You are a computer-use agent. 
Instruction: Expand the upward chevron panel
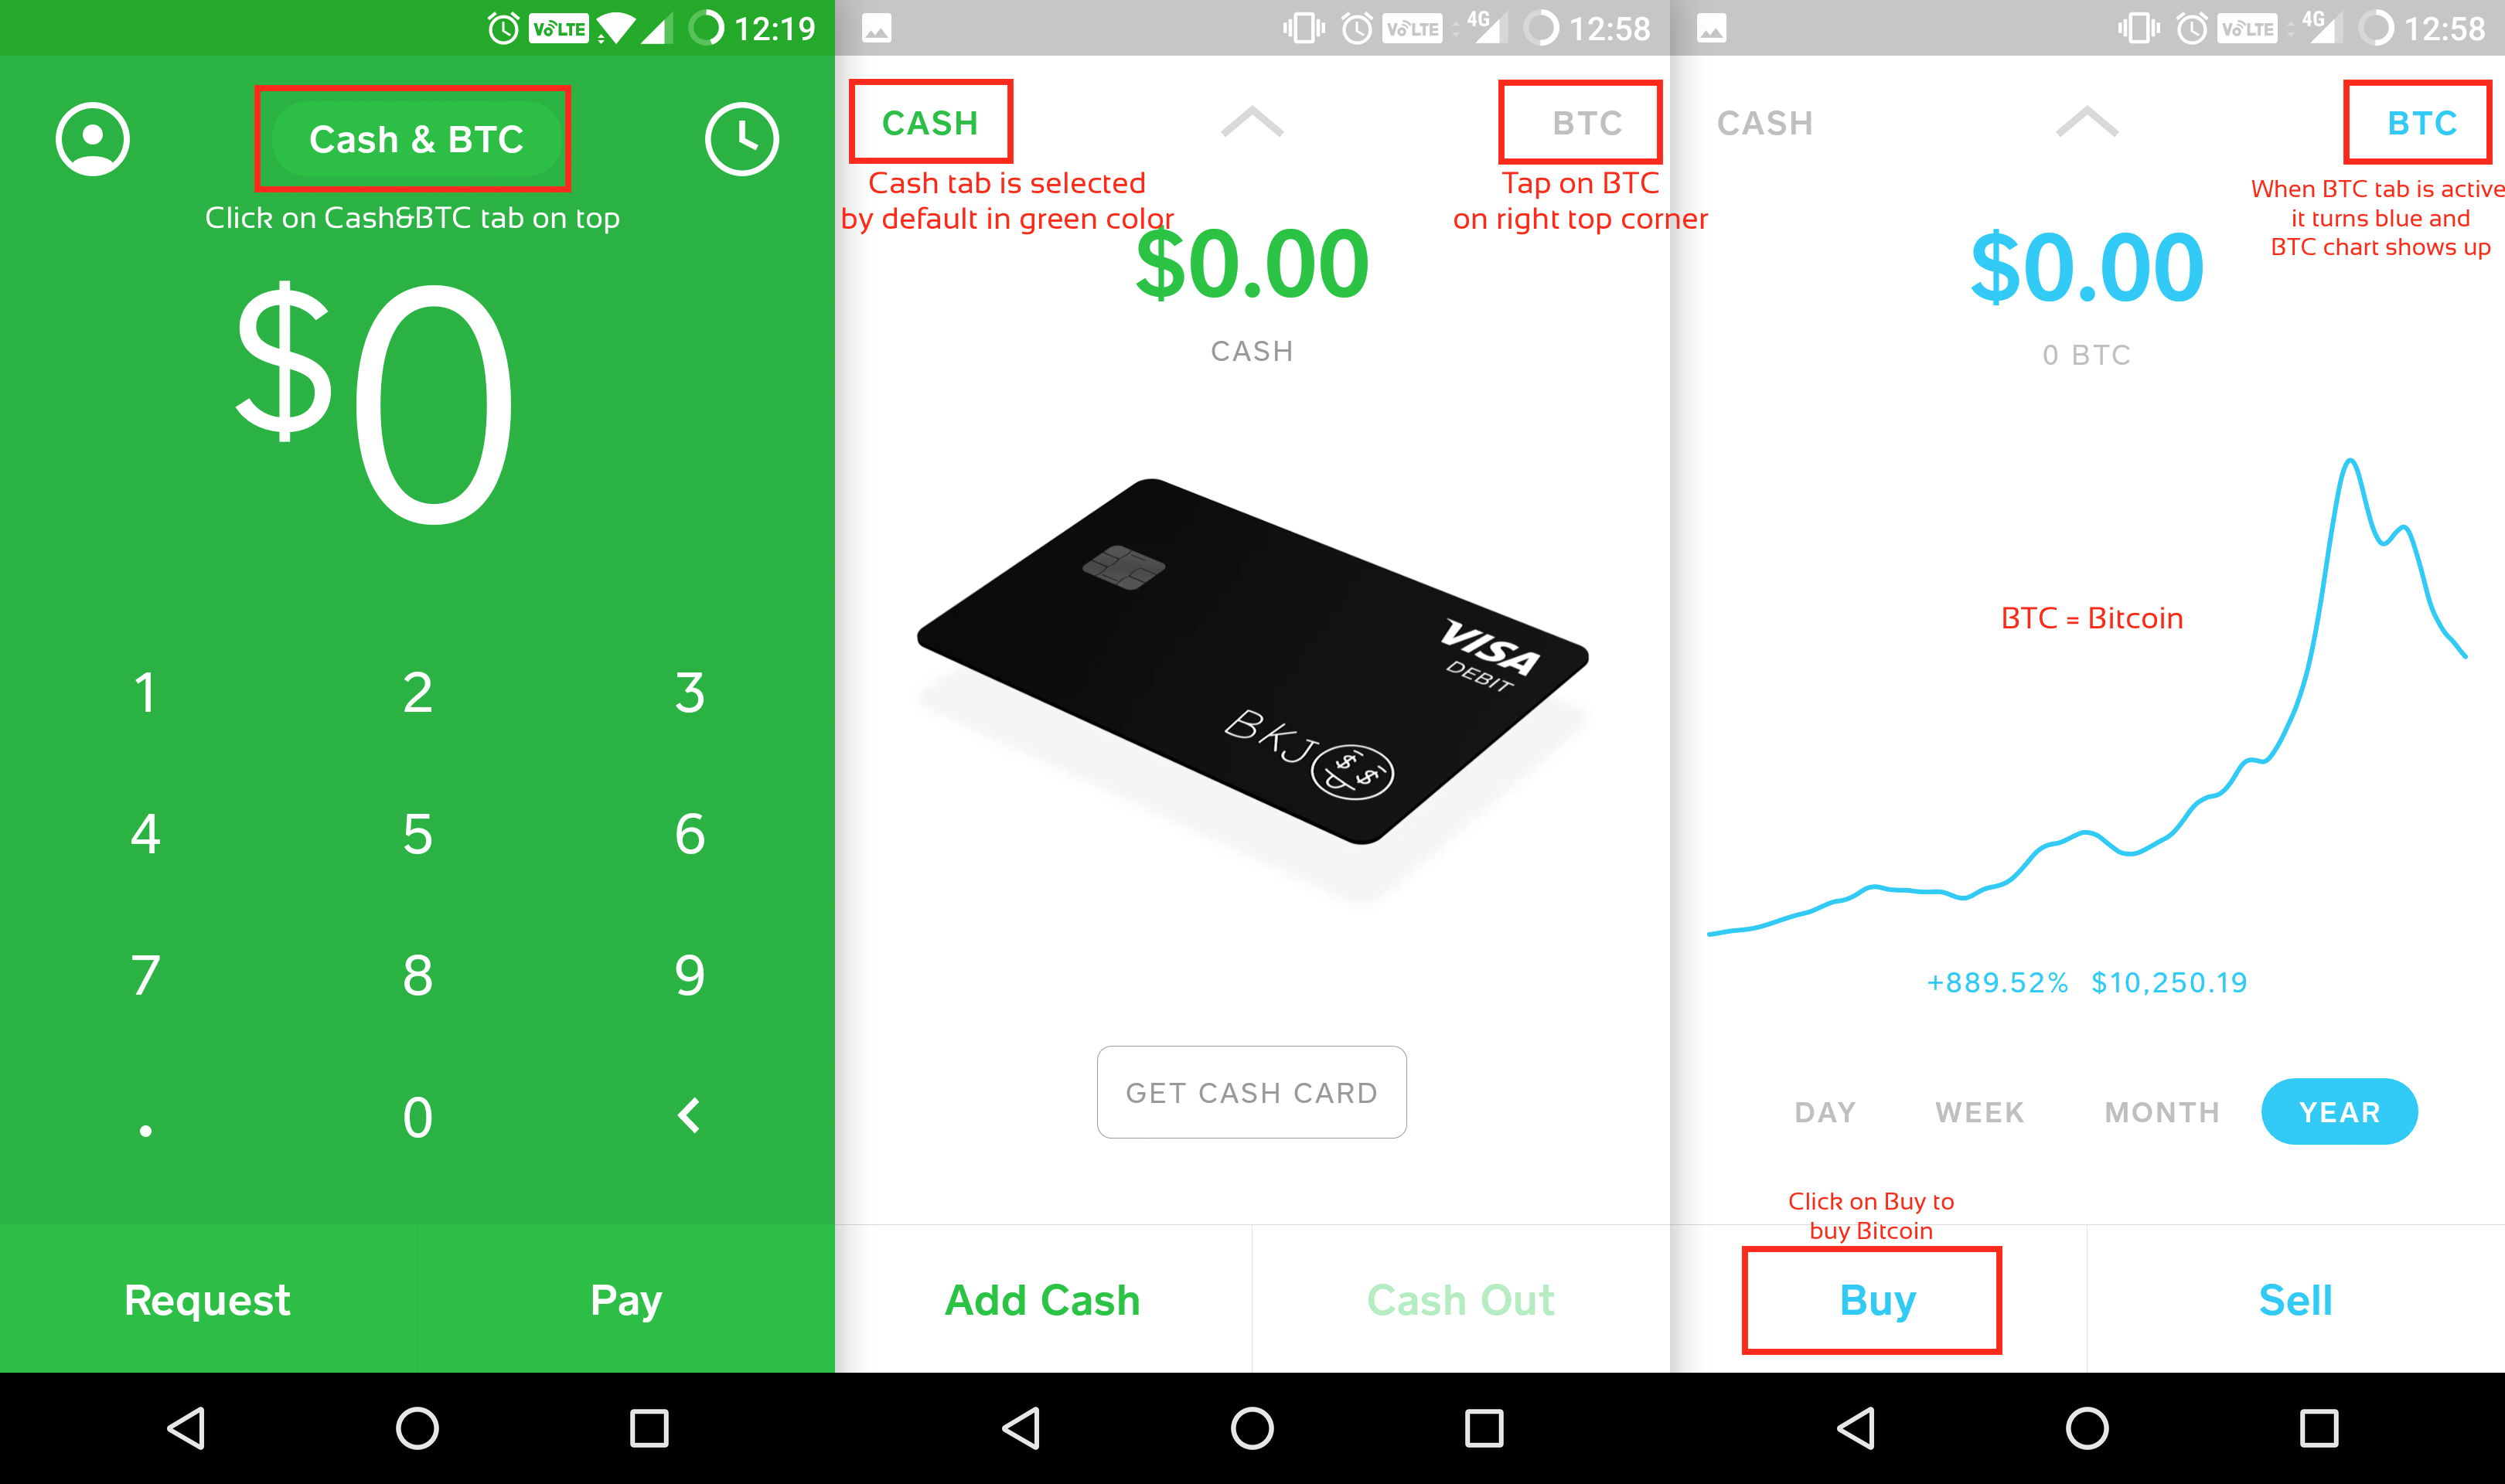click(1252, 122)
